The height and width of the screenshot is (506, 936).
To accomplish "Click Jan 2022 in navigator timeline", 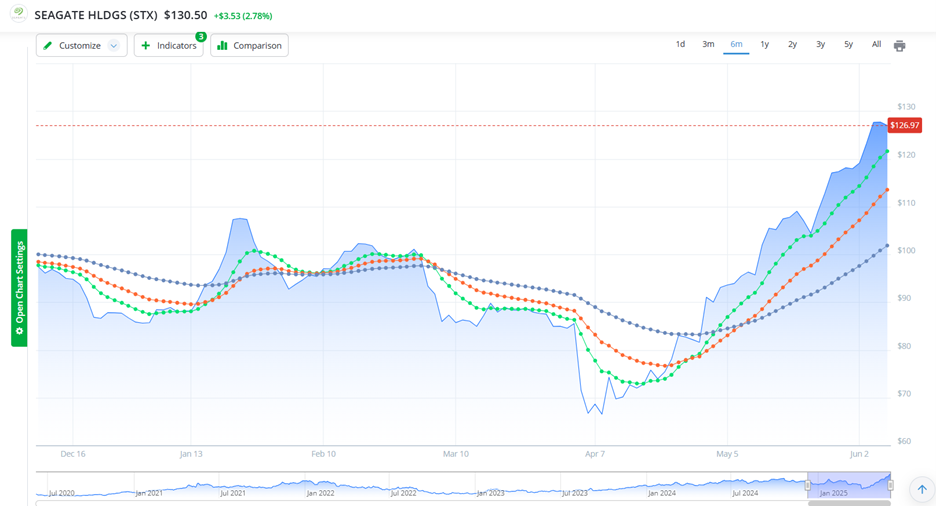I will click(320, 493).
